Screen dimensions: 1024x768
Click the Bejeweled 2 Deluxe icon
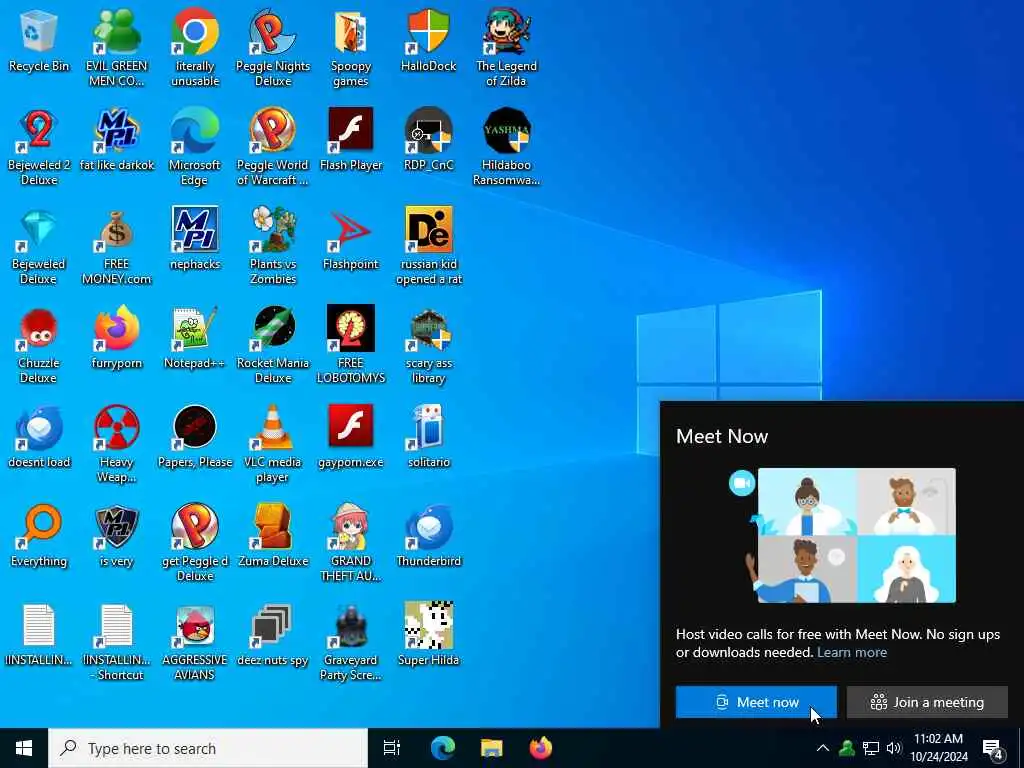[x=39, y=147]
